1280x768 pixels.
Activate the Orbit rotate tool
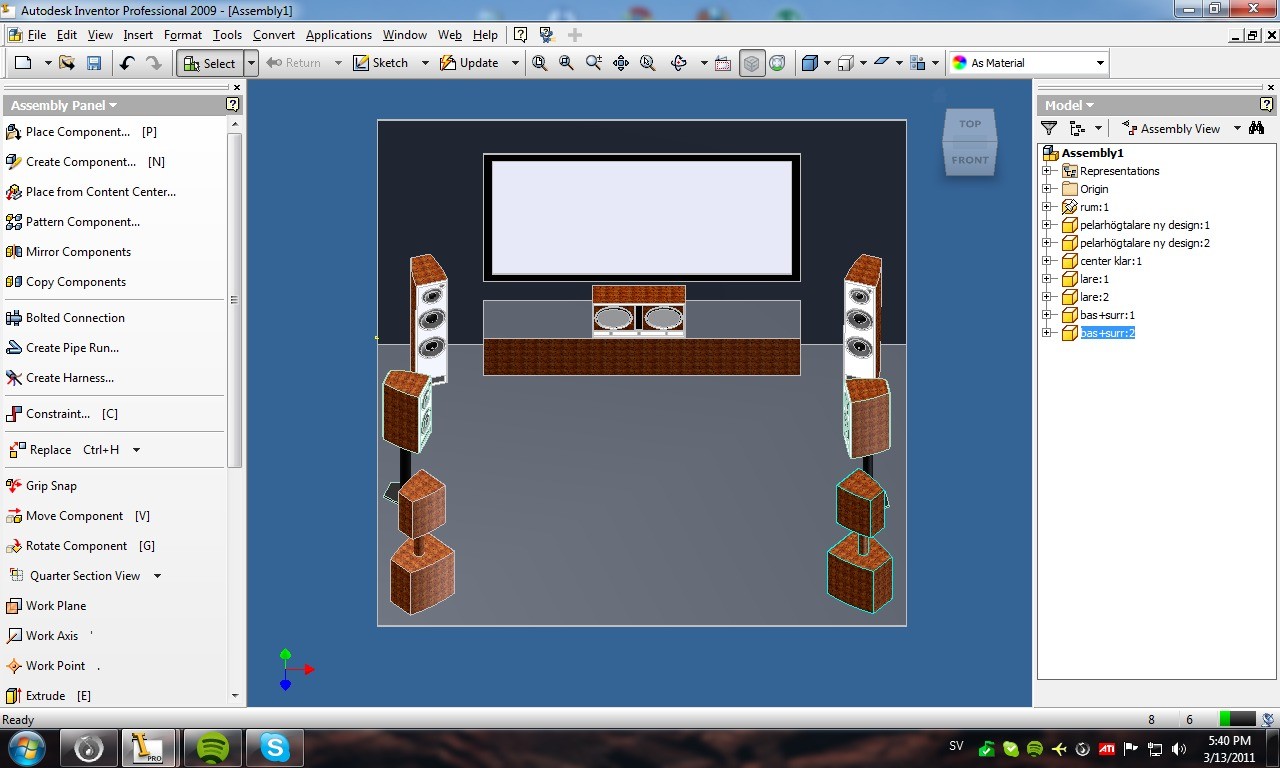(x=679, y=63)
